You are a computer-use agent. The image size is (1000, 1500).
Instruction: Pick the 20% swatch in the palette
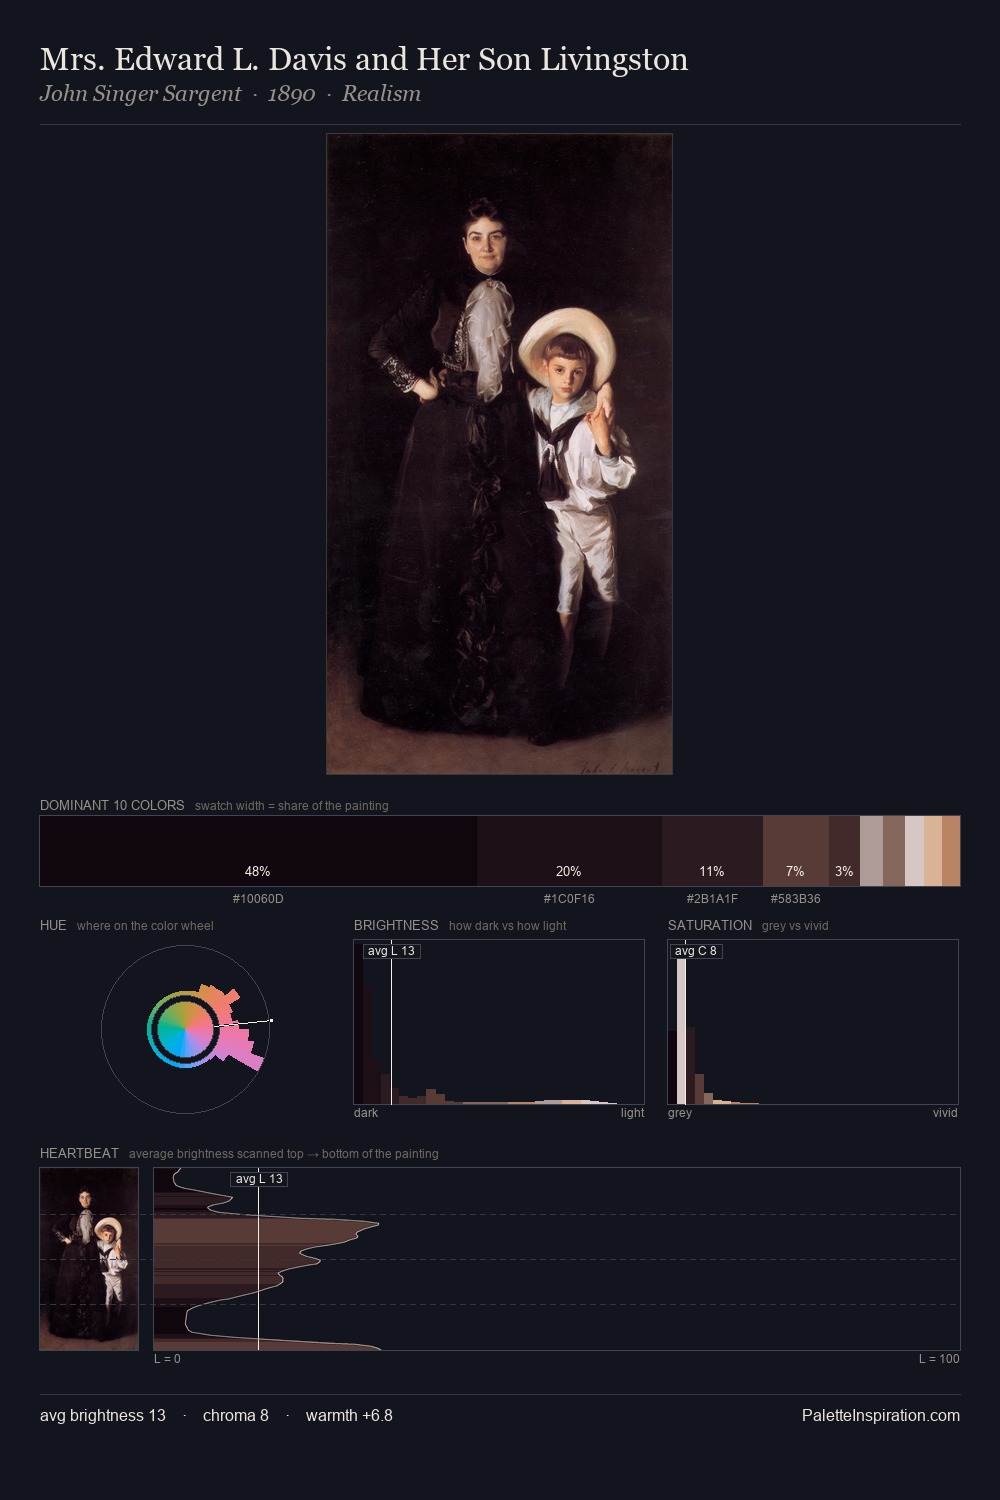[569, 851]
